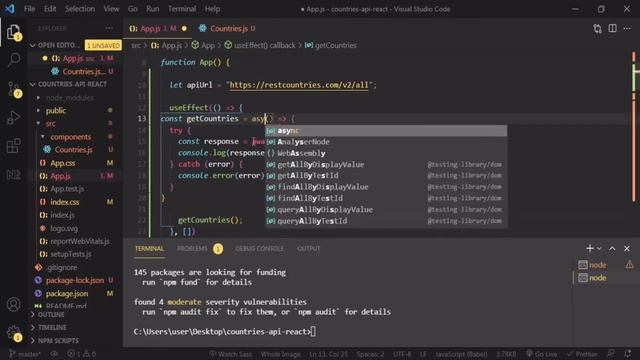Open package.json in the file tree
This screenshot has height=360, width=640.
pyautogui.click(x=67, y=293)
